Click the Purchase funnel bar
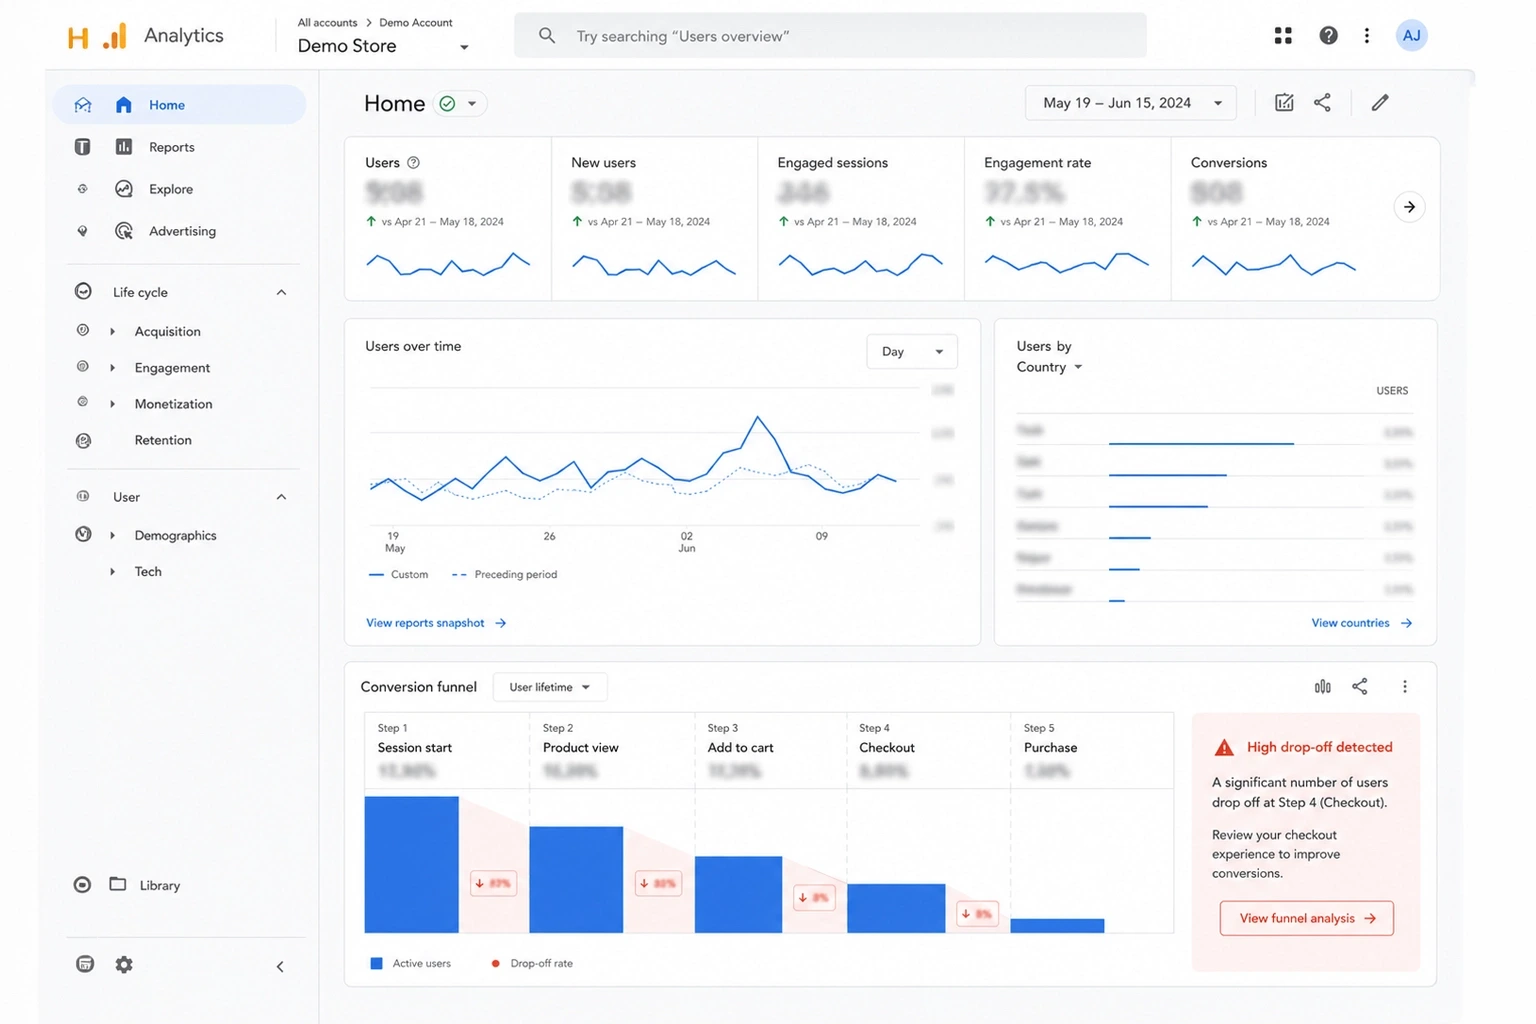 [1057, 926]
